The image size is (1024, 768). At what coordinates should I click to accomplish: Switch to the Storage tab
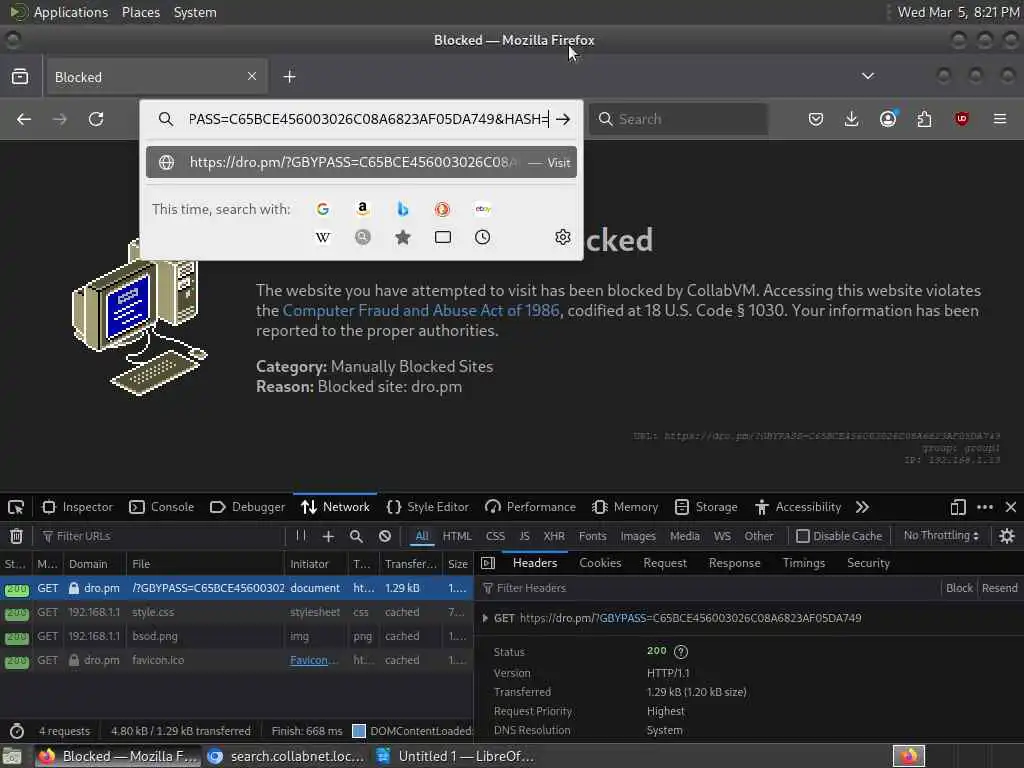click(x=706, y=507)
